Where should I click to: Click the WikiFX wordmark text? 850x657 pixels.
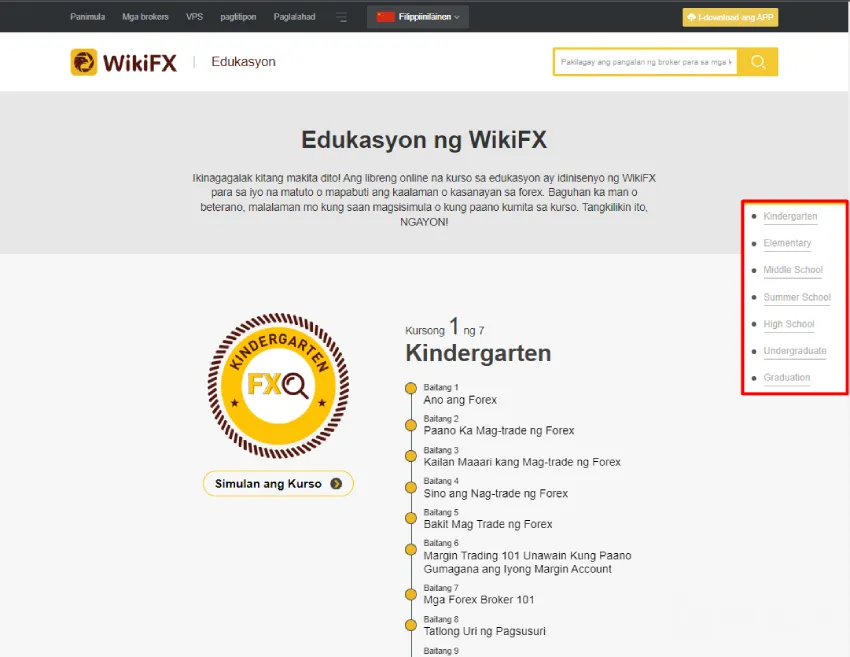(x=140, y=63)
